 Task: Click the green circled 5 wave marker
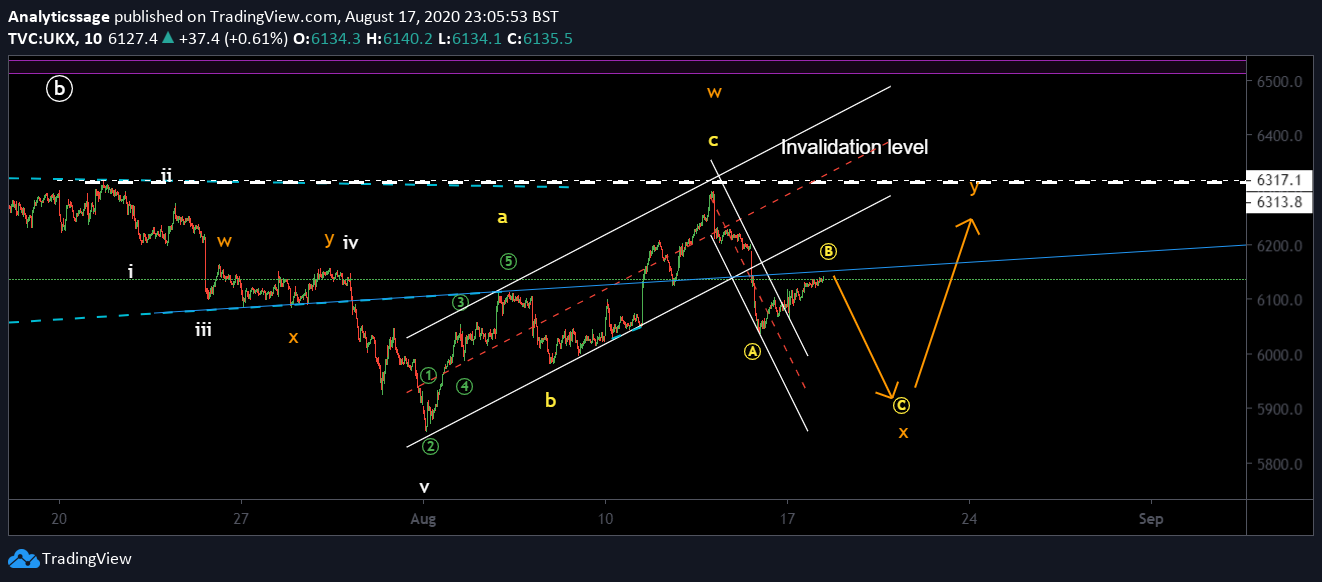pyautogui.click(x=508, y=262)
